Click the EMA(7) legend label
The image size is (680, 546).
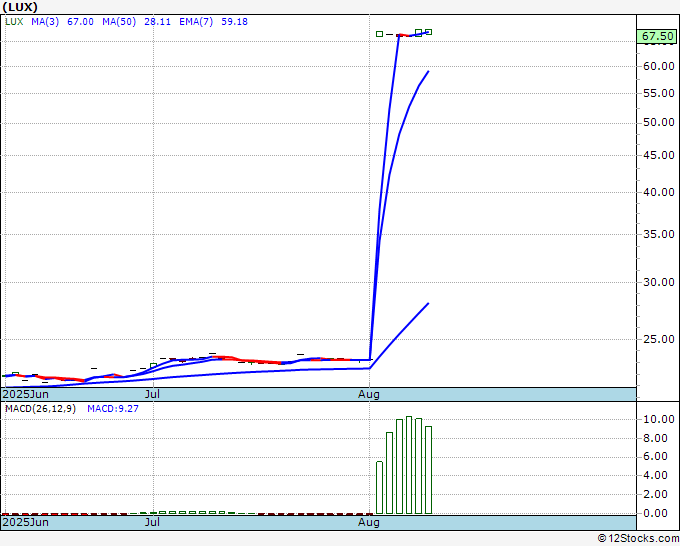(x=196, y=22)
